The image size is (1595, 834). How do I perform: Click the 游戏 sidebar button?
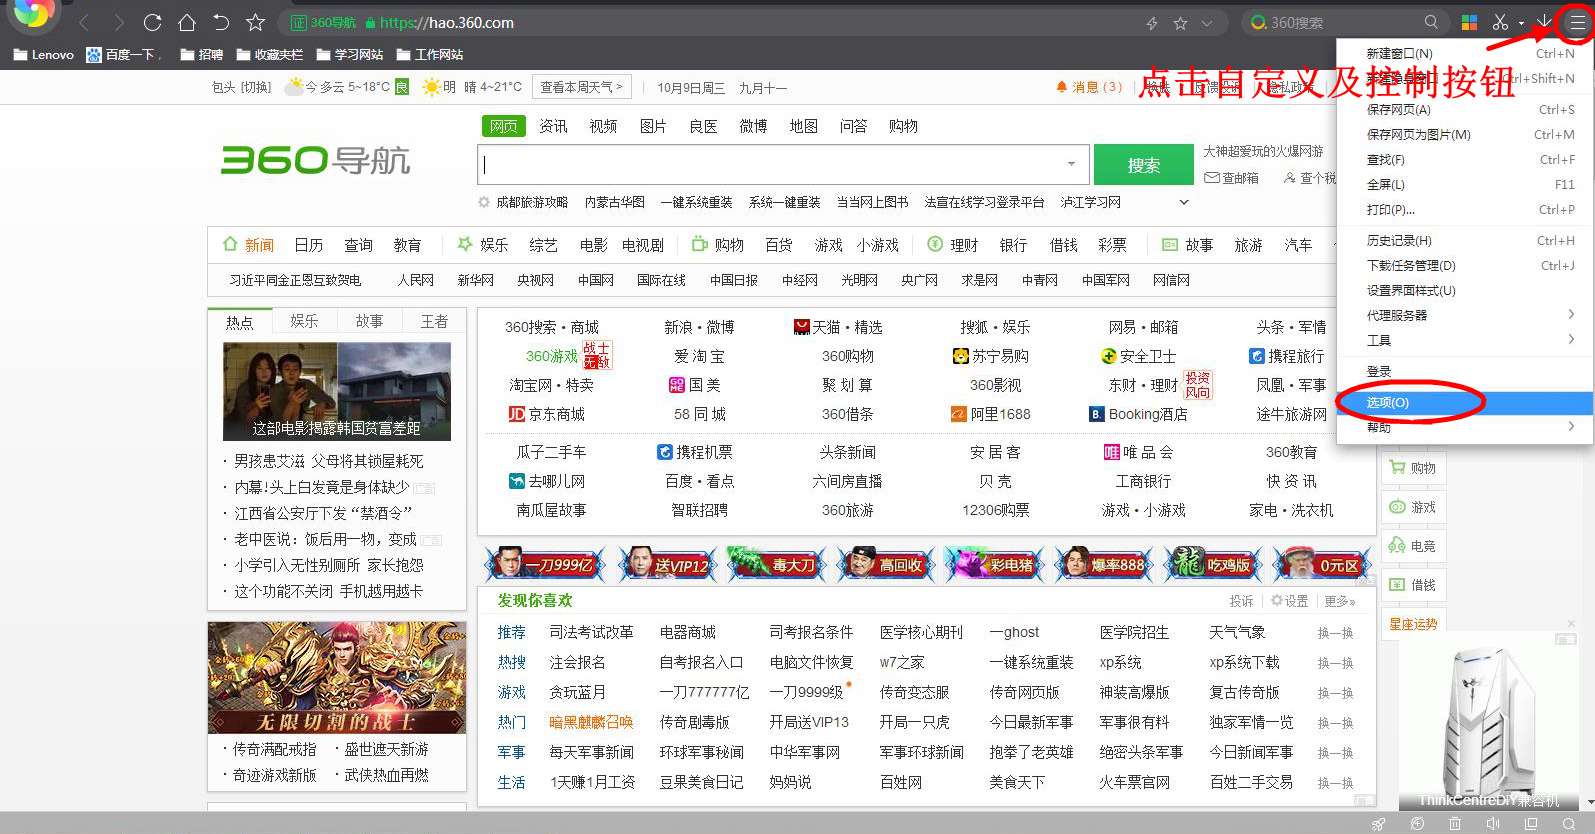[x=1413, y=507]
